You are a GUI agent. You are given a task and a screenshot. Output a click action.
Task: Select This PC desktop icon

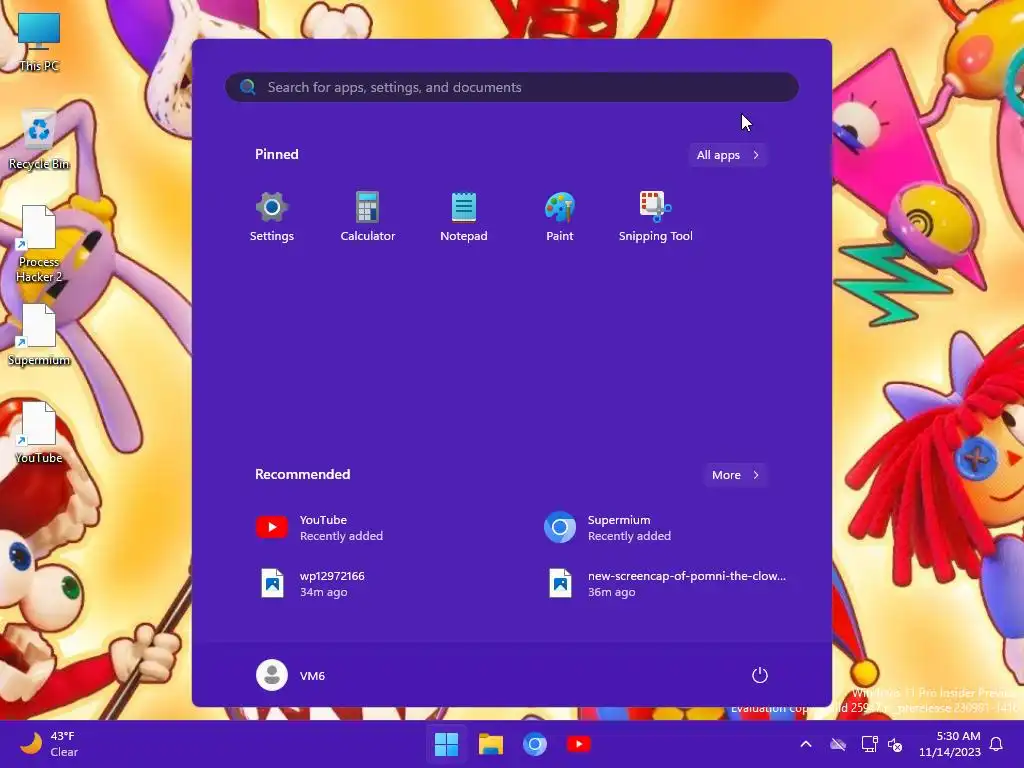coord(39,42)
